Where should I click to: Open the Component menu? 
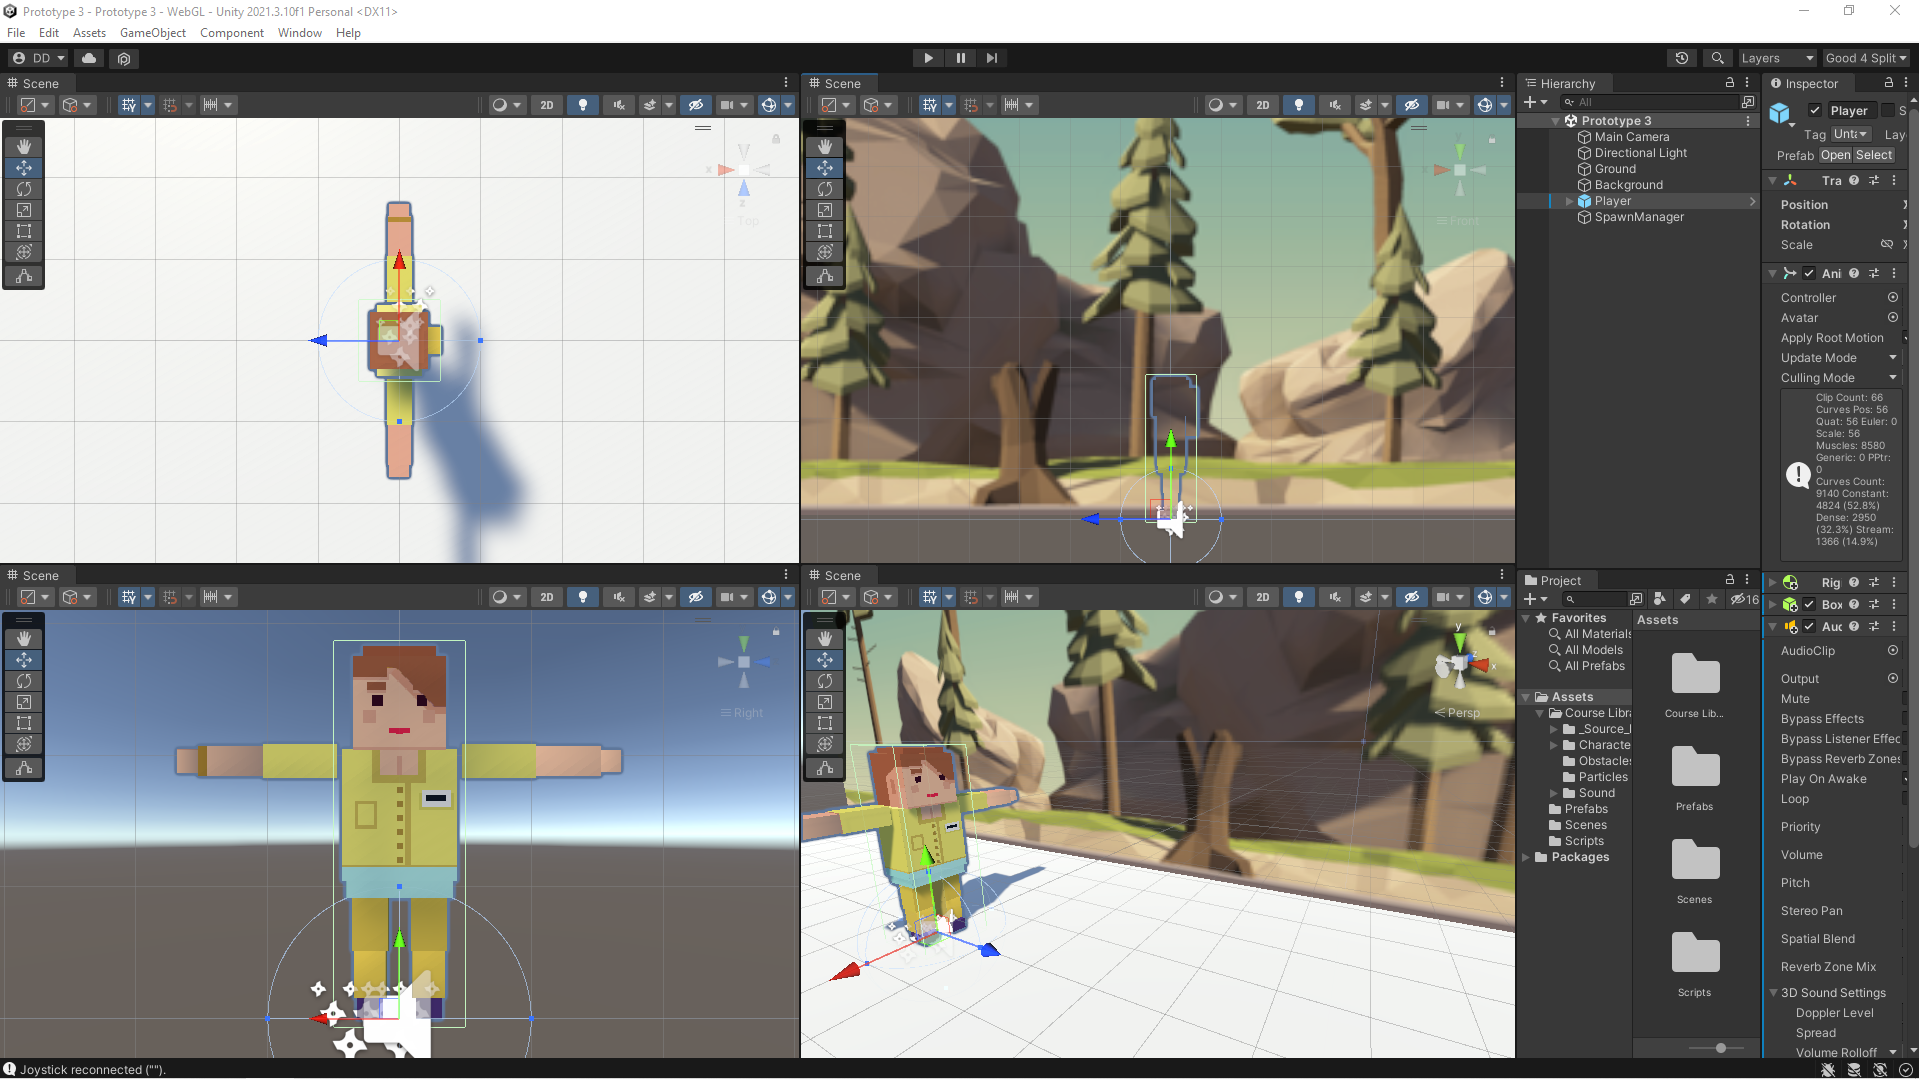coord(232,33)
